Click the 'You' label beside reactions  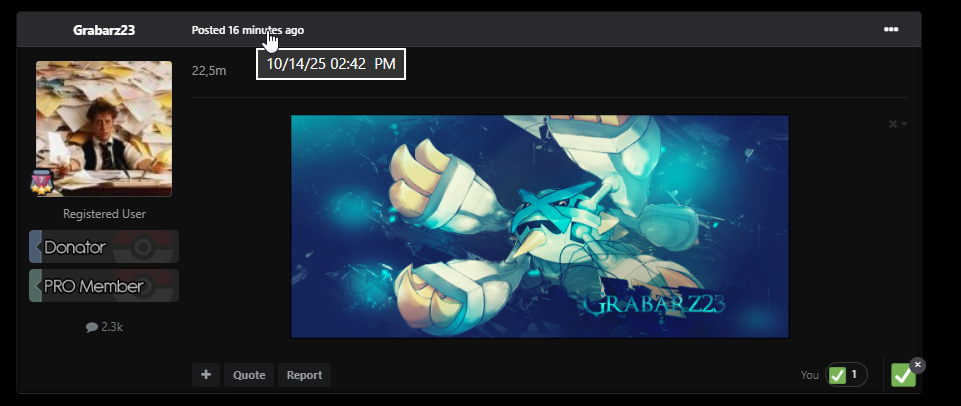[810, 375]
